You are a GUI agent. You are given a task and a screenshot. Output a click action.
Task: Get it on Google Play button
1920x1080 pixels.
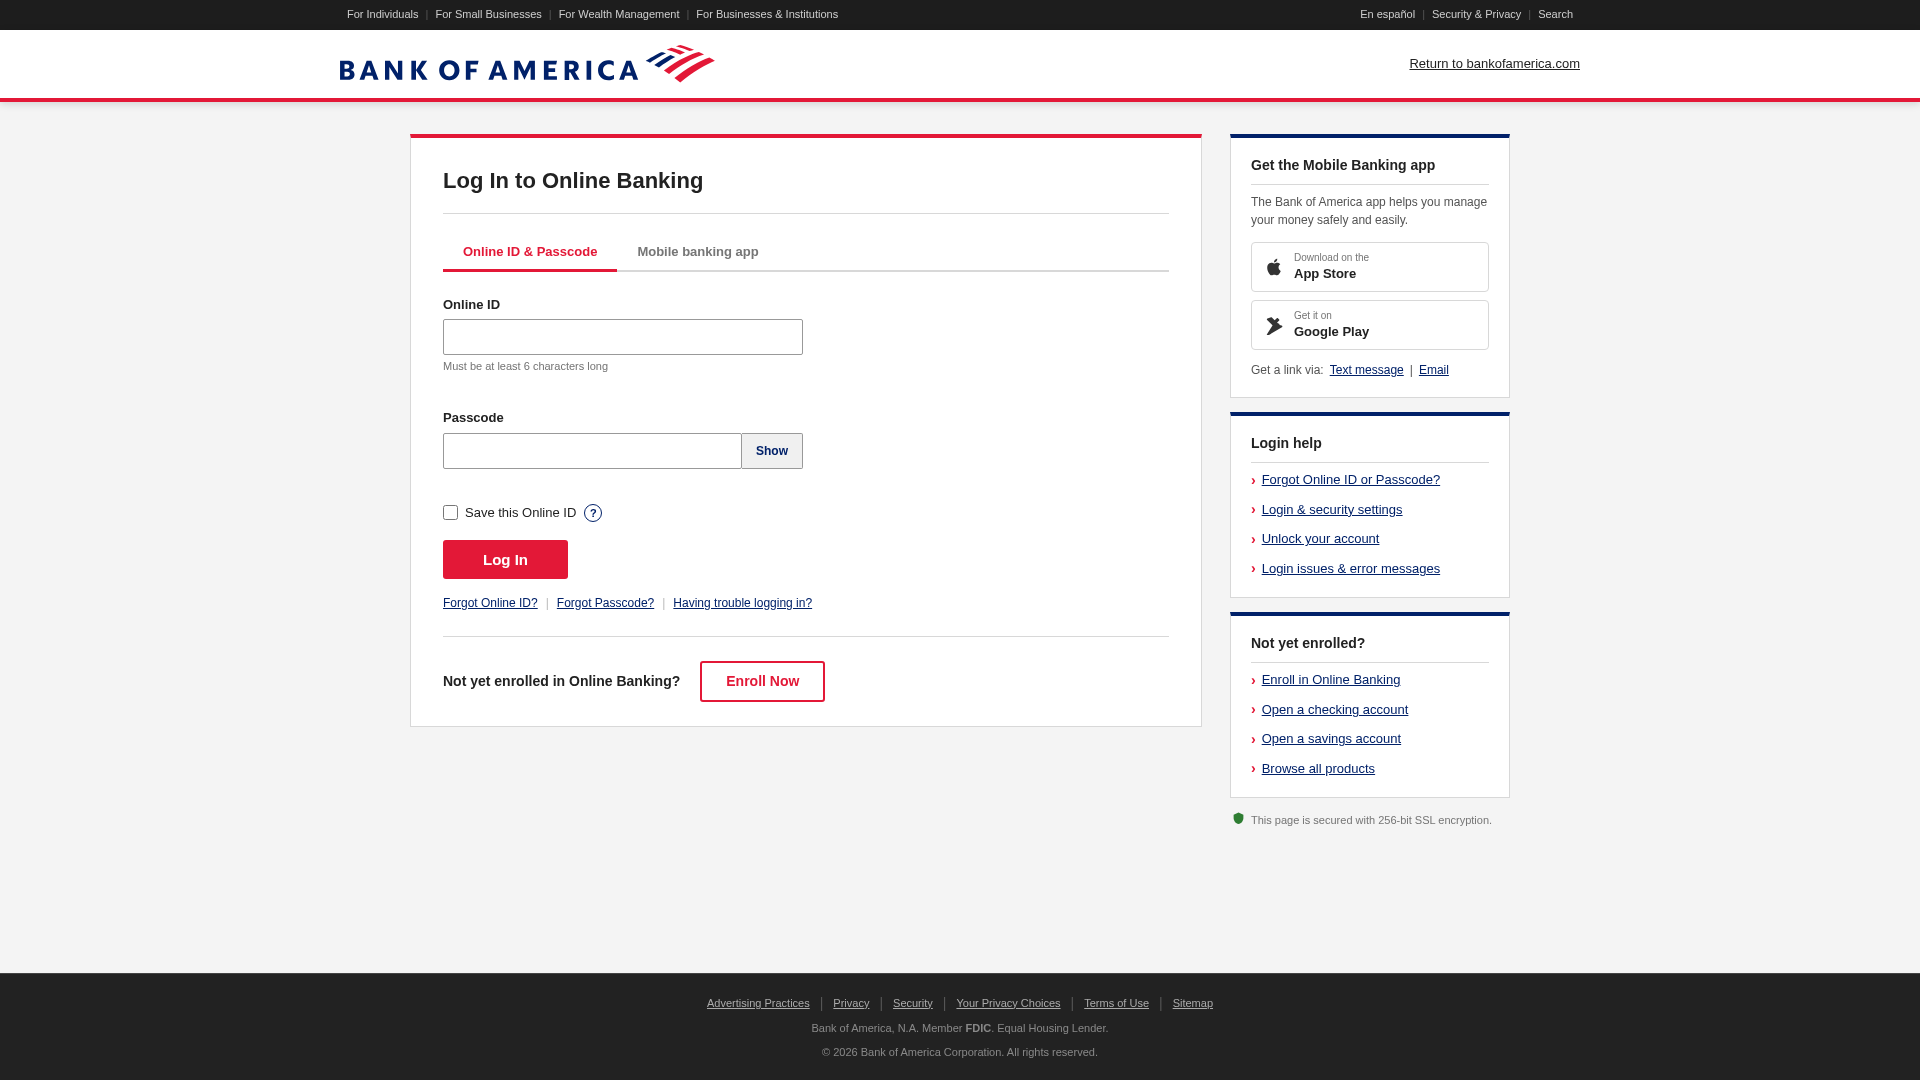(x=1370, y=325)
